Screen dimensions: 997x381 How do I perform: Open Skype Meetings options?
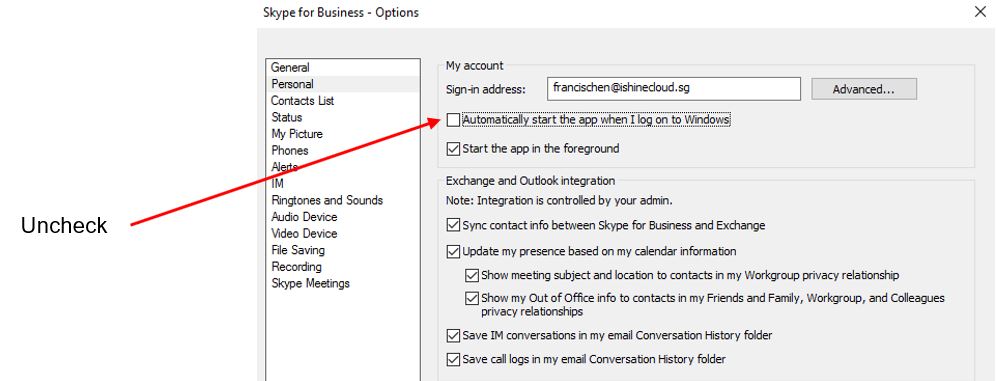310,283
